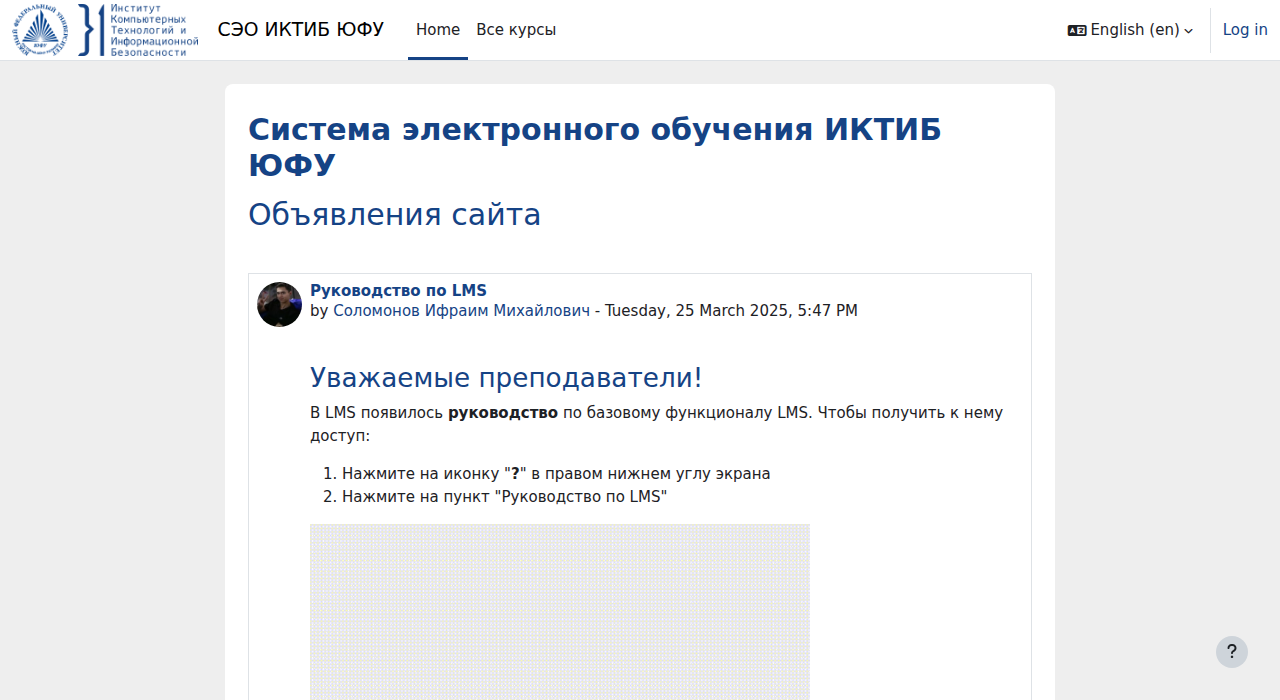Click step one text about the ? icon
The height and width of the screenshot is (700, 1280).
[556, 474]
